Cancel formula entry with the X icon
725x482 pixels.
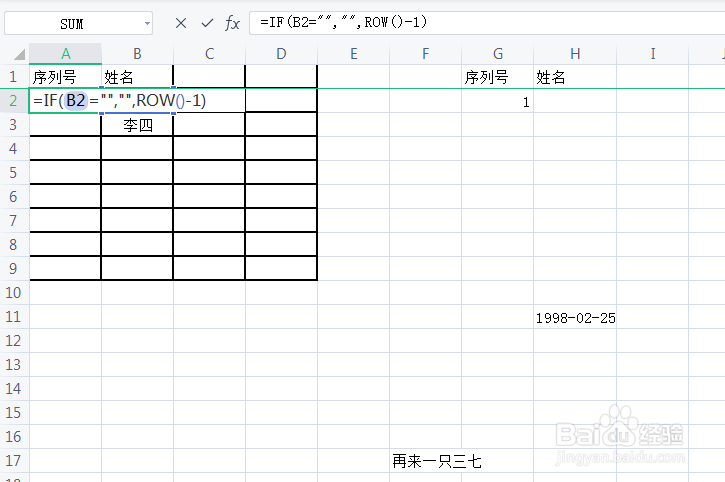pyautogui.click(x=181, y=23)
